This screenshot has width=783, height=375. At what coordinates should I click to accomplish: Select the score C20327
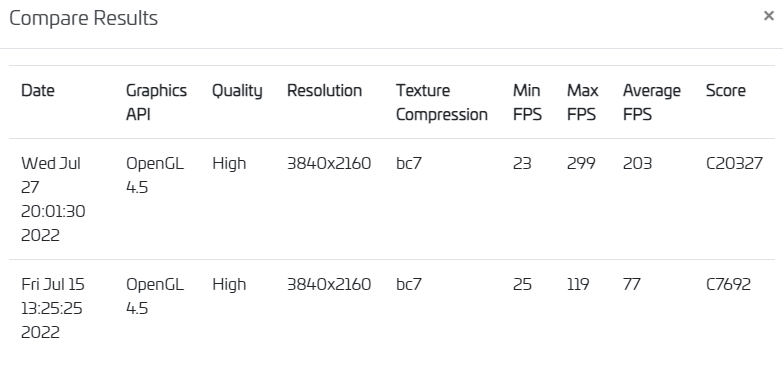click(x=734, y=164)
